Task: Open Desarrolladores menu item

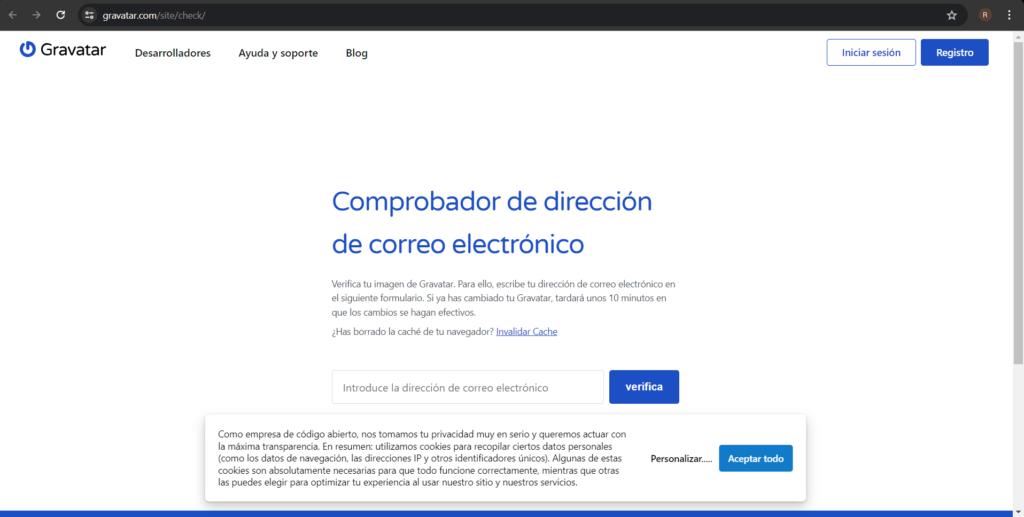Action: [172, 53]
